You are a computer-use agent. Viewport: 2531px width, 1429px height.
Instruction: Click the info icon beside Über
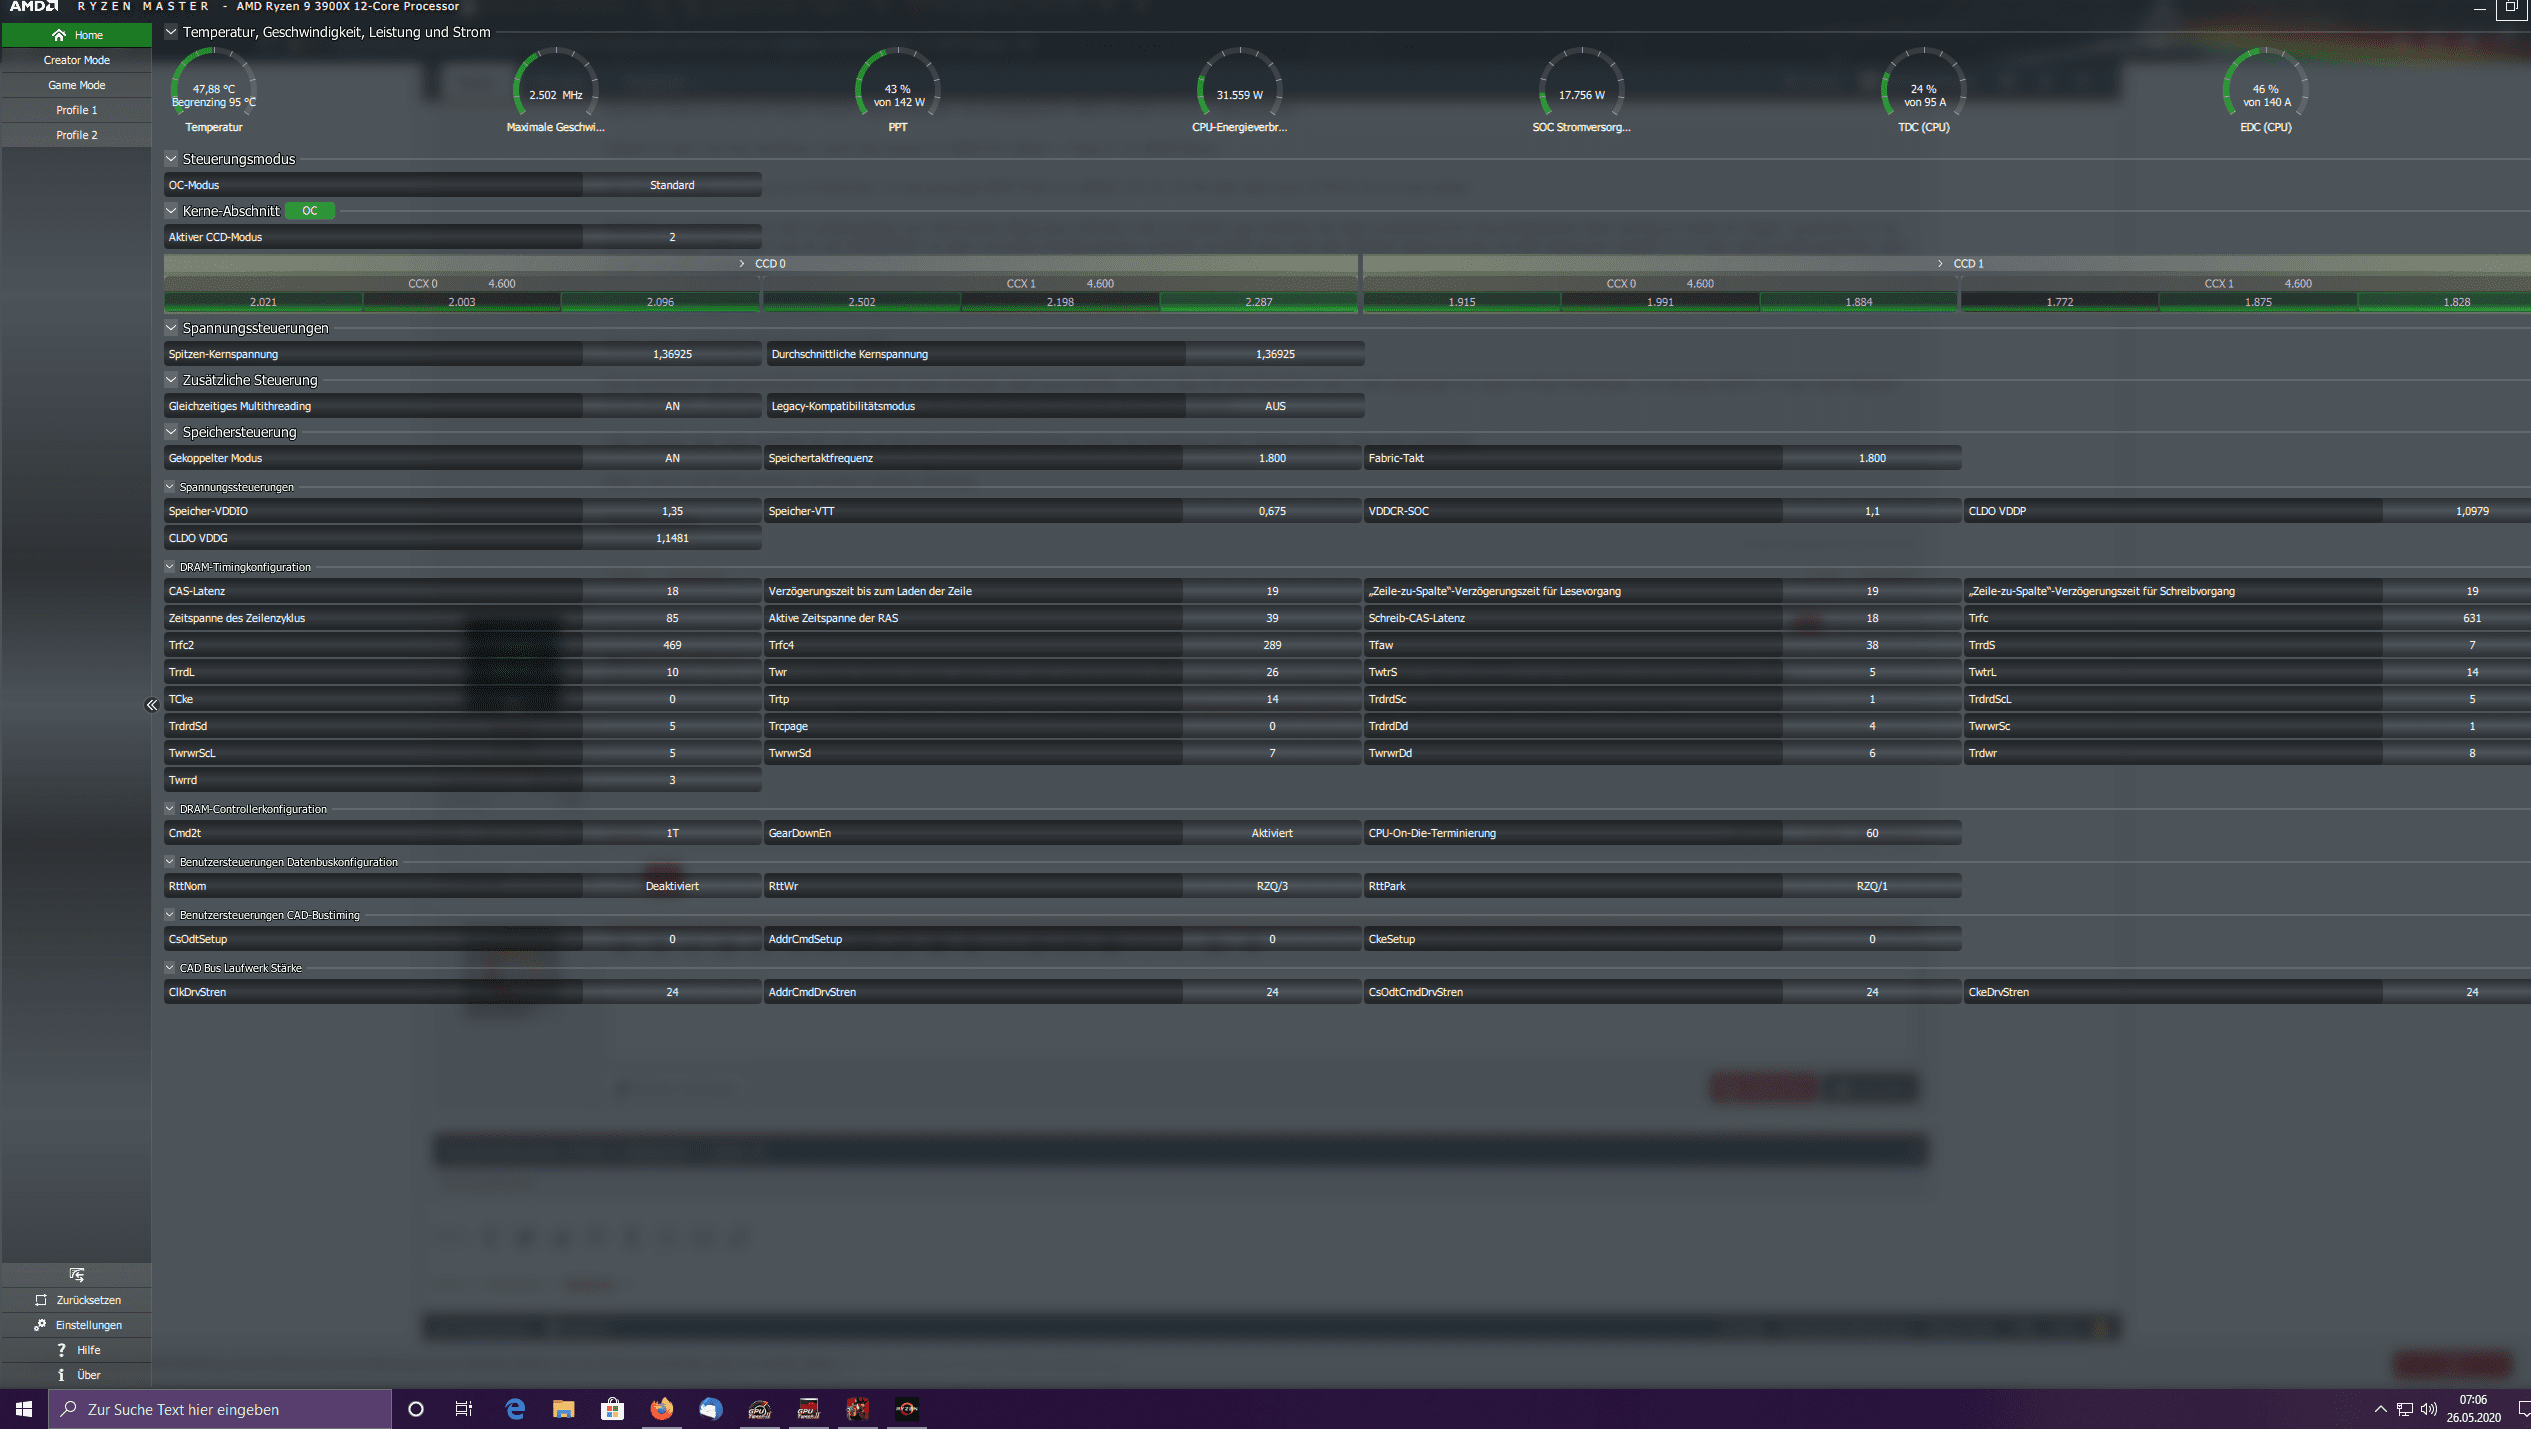(x=61, y=1375)
